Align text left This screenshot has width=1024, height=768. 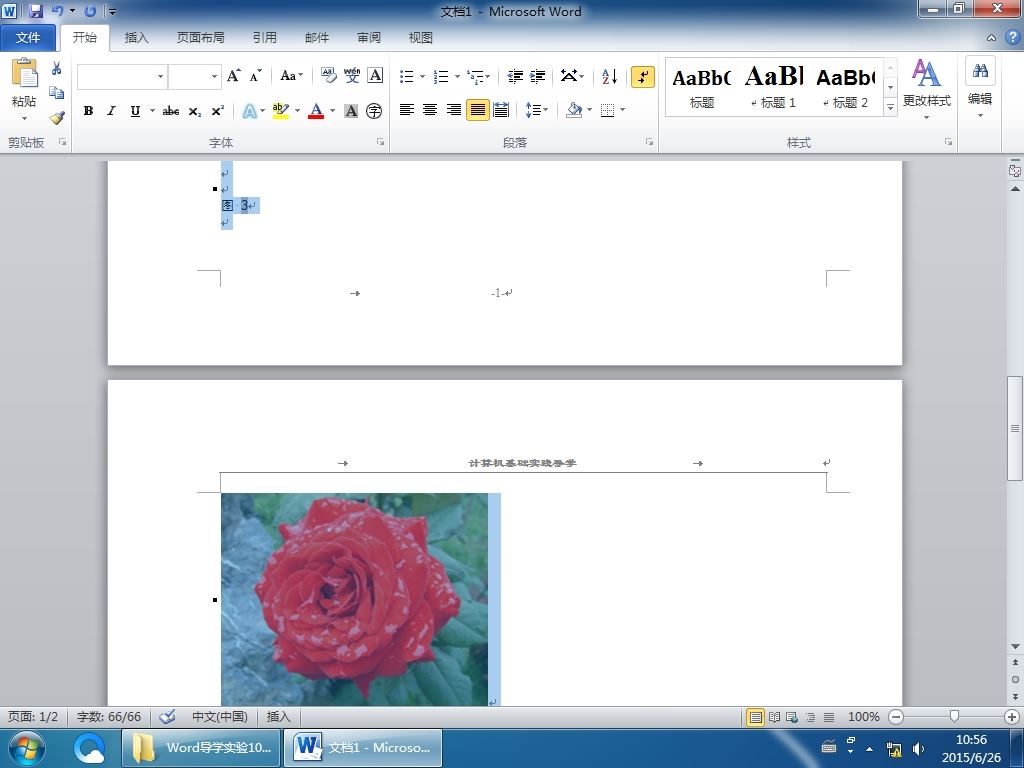tap(407, 110)
